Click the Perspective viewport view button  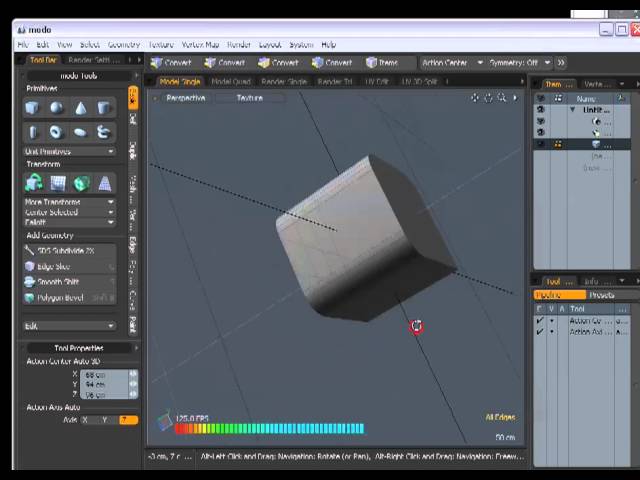[x=186, y=98]
